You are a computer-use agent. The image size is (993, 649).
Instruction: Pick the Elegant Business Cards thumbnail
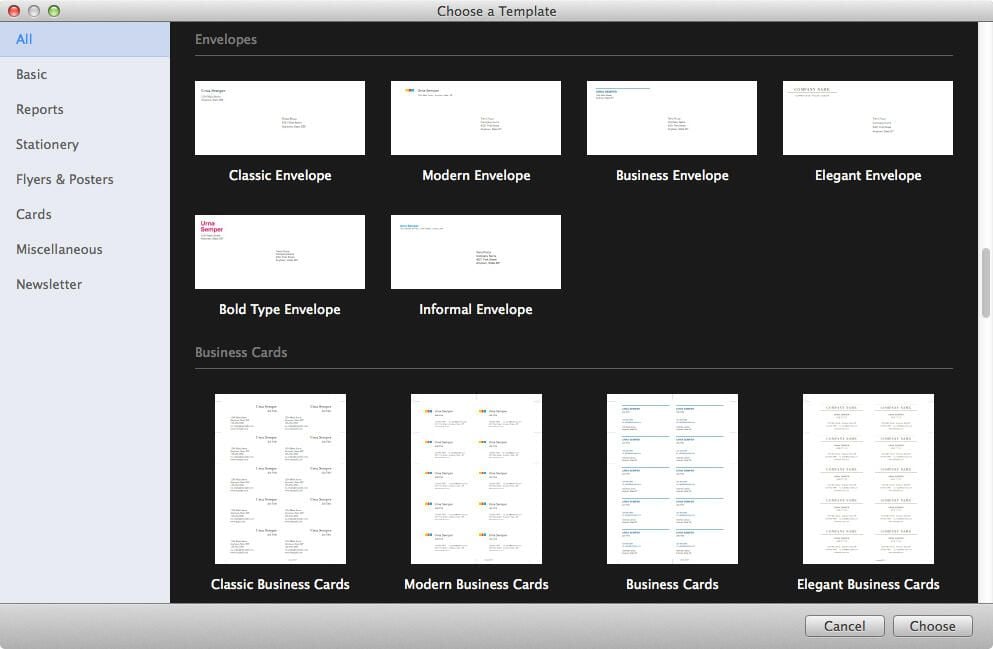pyautogui.click(x=868, y=479)
